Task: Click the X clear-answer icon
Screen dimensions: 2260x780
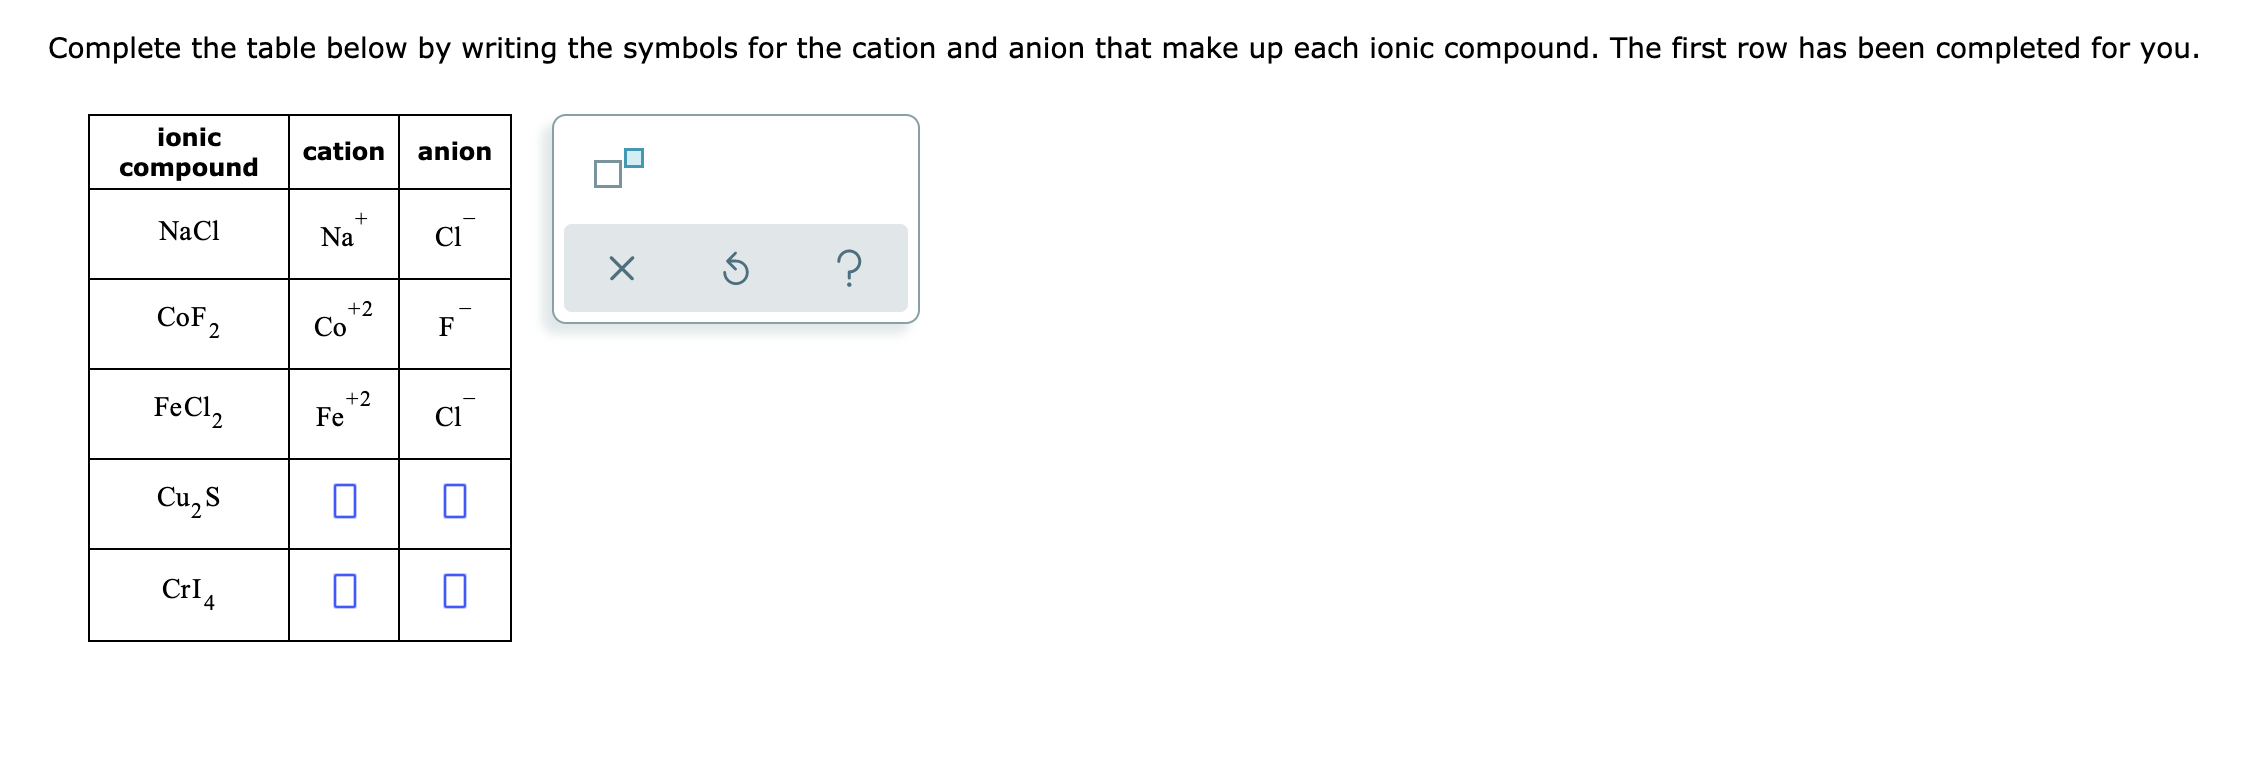Action: tap(620, 268)
